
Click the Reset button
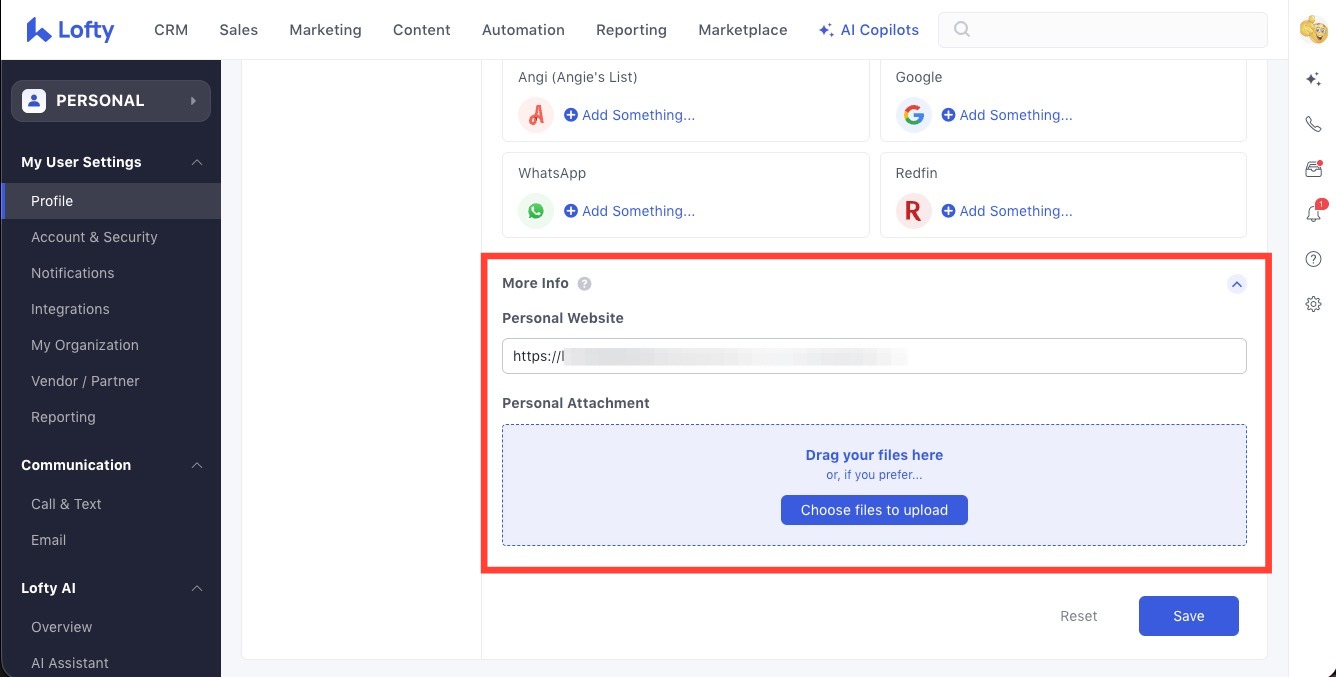coord(1079,616)
